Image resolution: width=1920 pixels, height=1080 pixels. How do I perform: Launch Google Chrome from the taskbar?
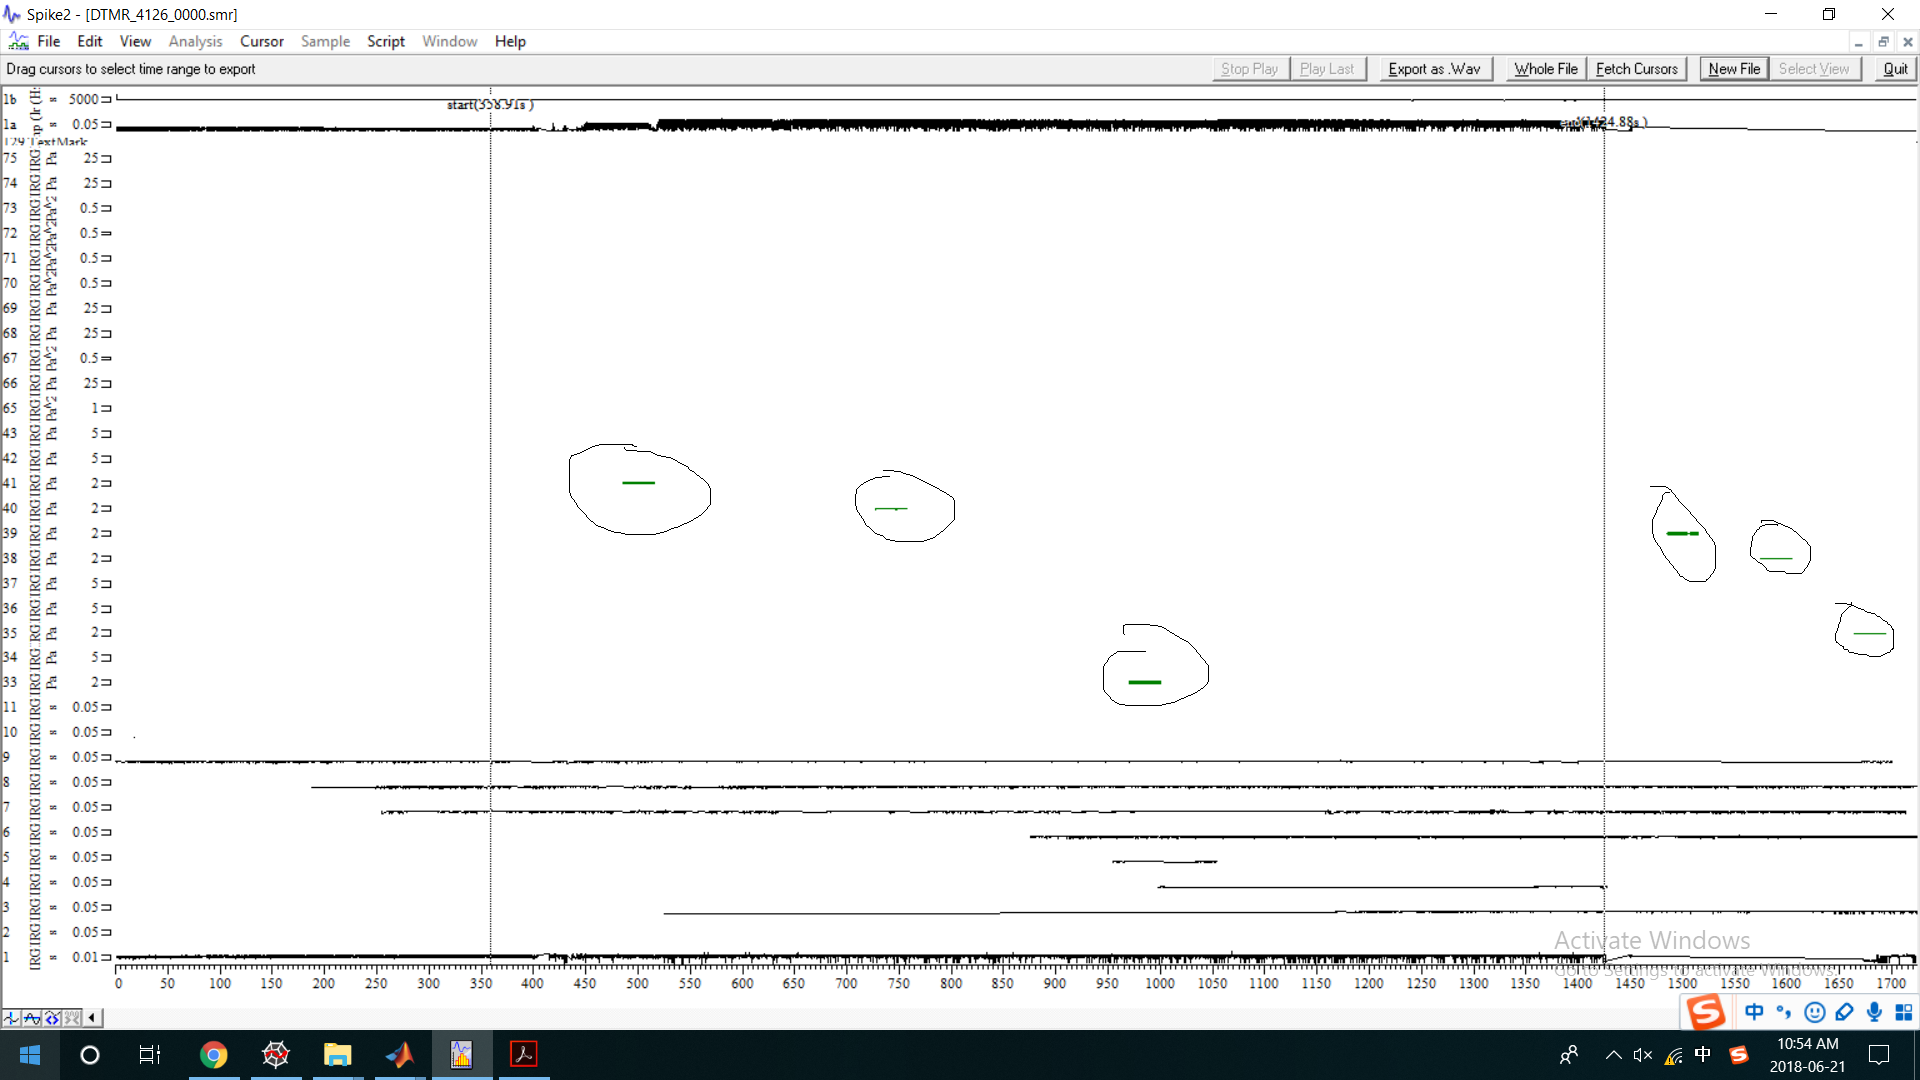pos(214,1054)
